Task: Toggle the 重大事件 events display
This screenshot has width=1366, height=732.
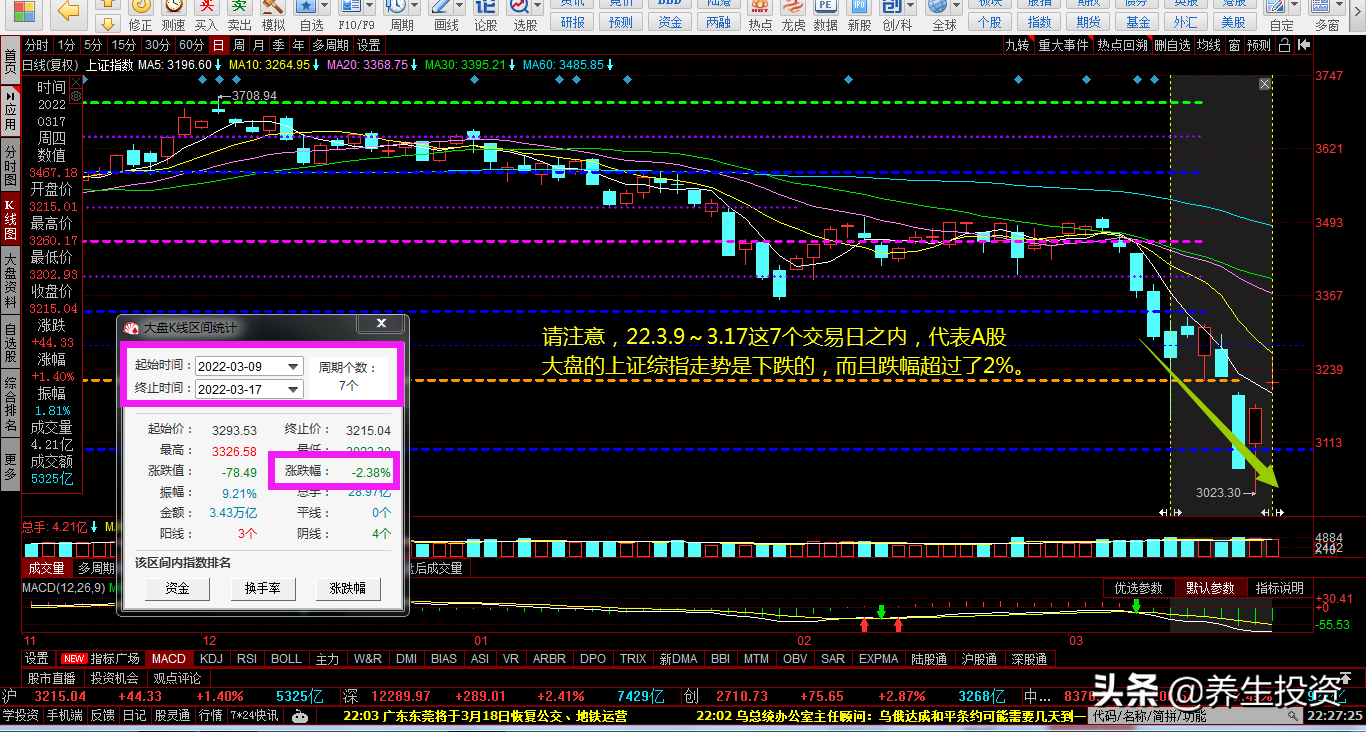Action: pyautogui.click(x=1062, y=45)
